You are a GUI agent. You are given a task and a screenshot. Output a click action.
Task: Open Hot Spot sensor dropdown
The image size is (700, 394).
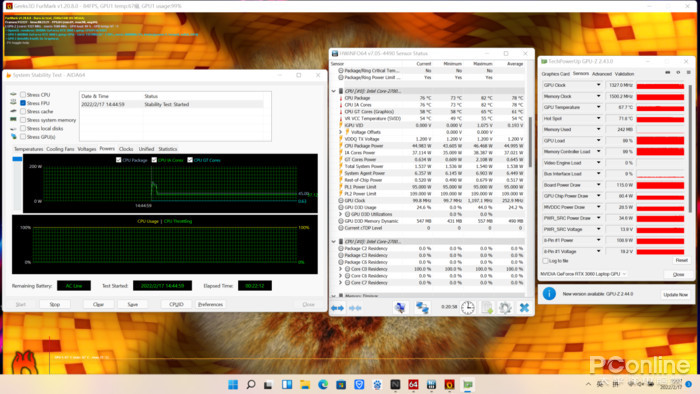coord(598,118)
